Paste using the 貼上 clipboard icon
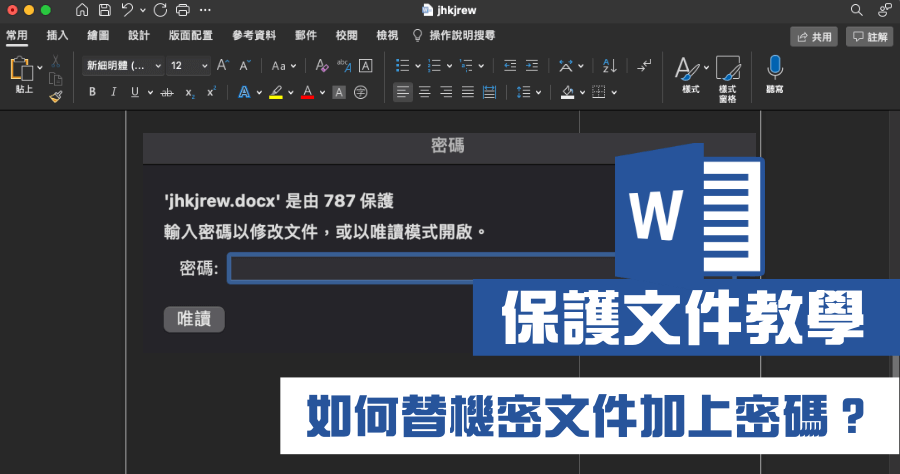Image resolution: width=900 pixels, height=474 pixels. pos(21,69)
